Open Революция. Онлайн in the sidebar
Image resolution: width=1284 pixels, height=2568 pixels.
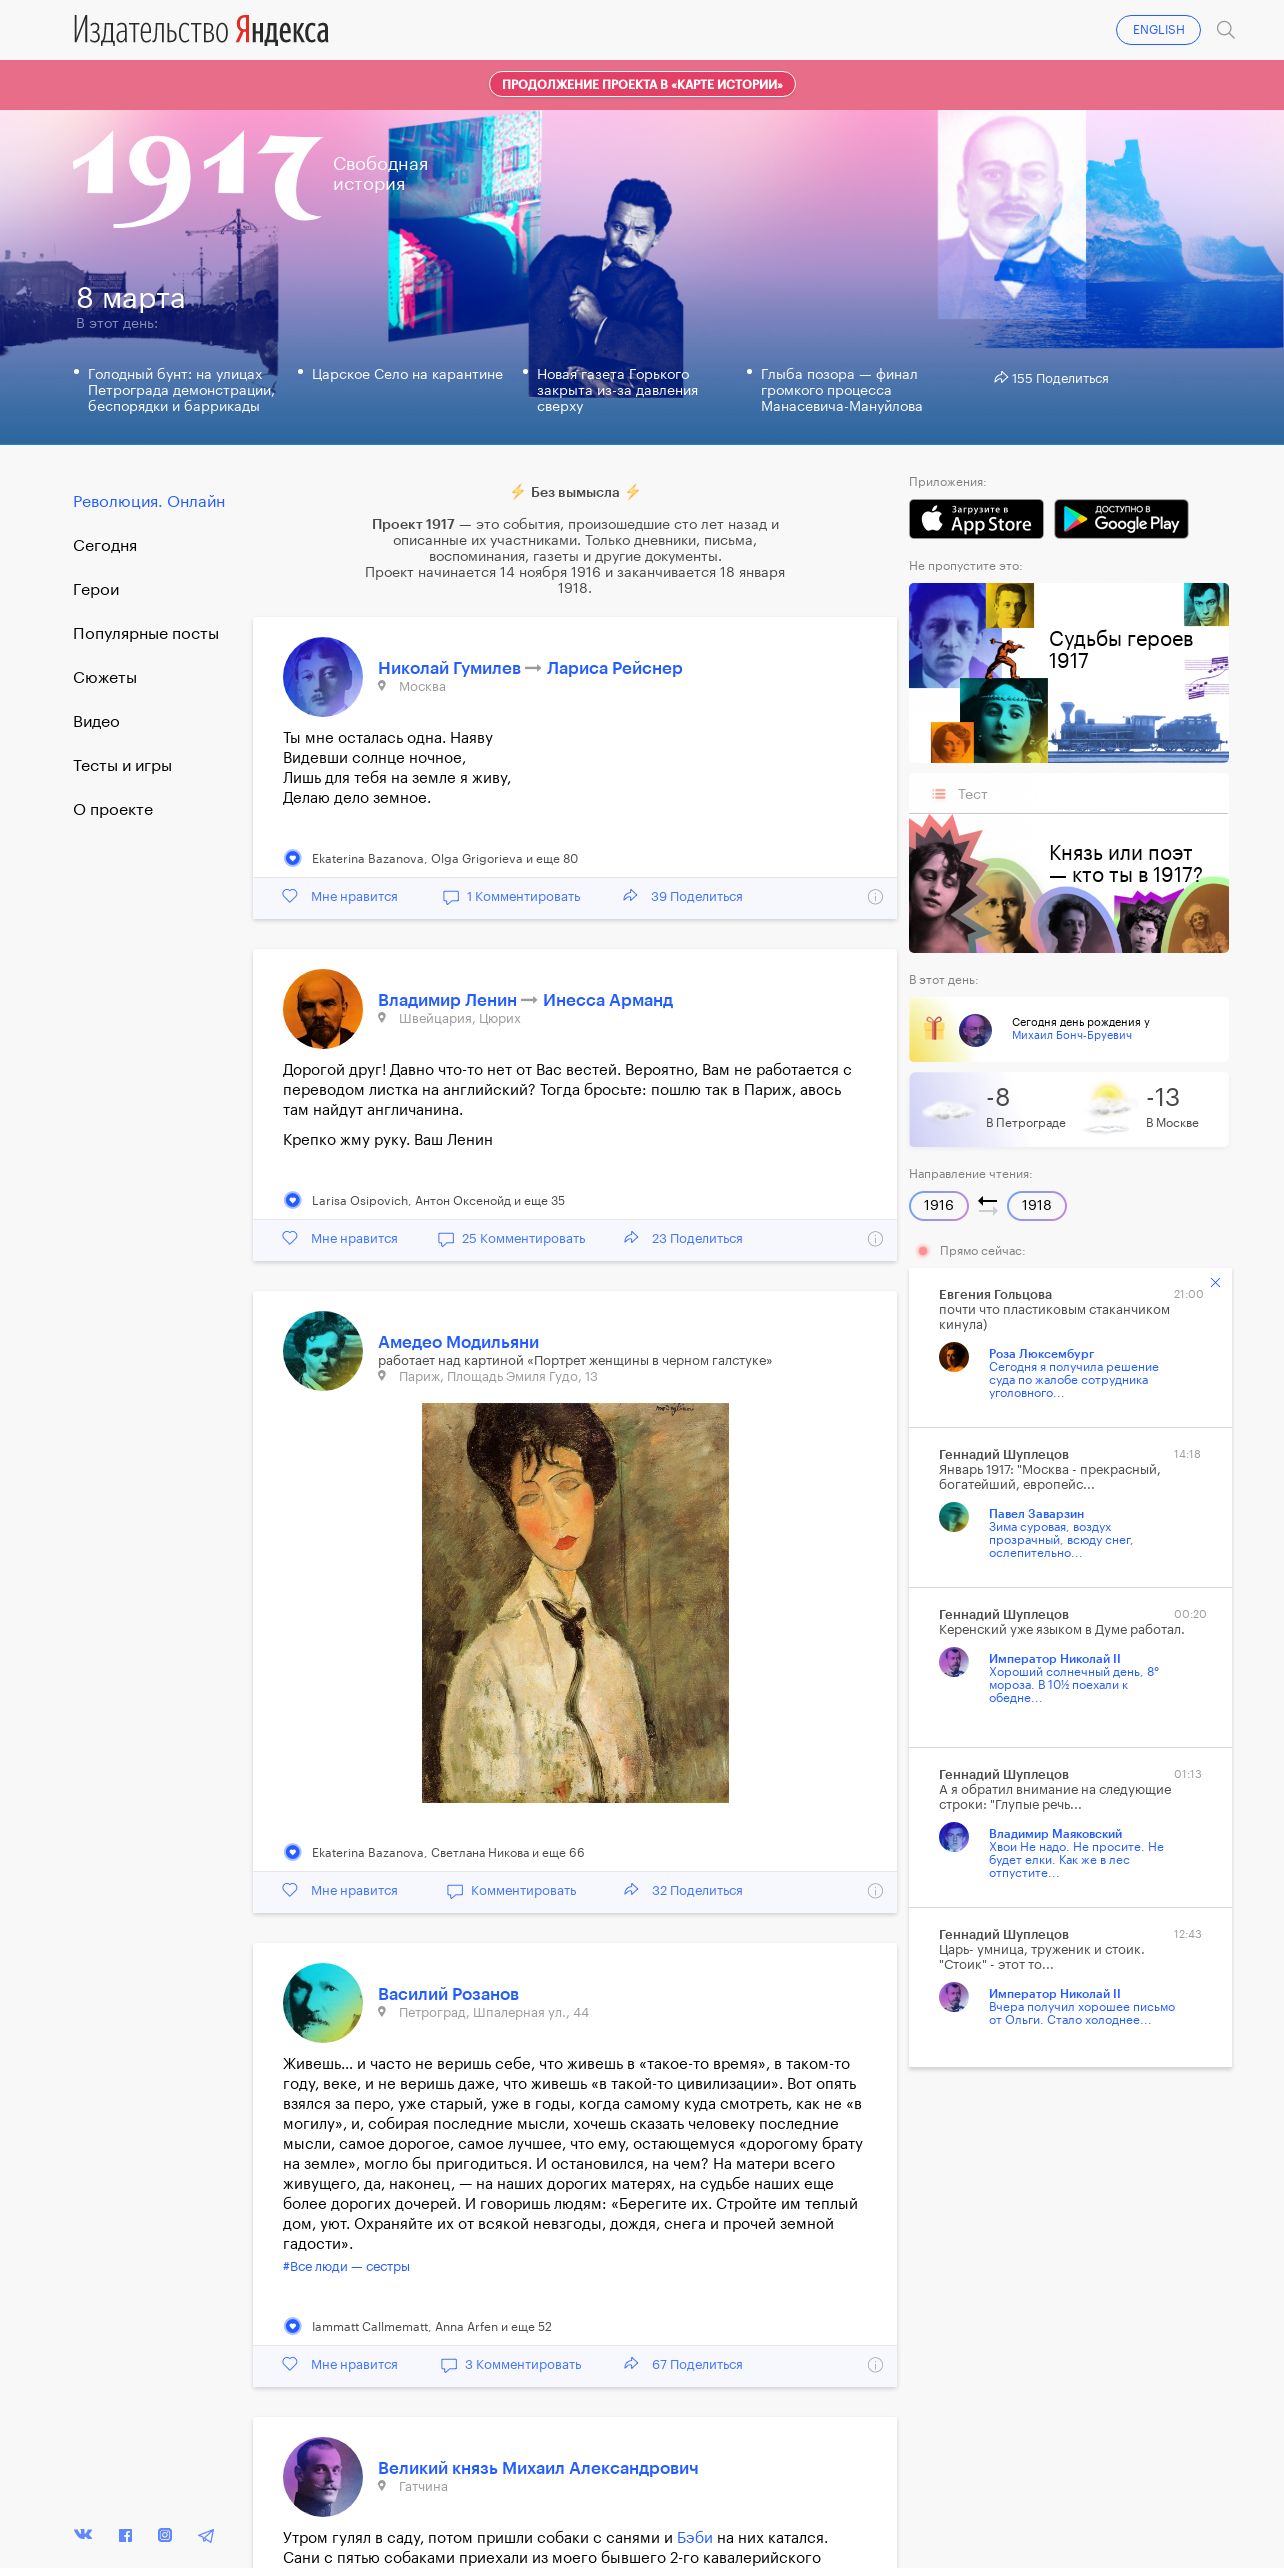click(x=149, y=502)
